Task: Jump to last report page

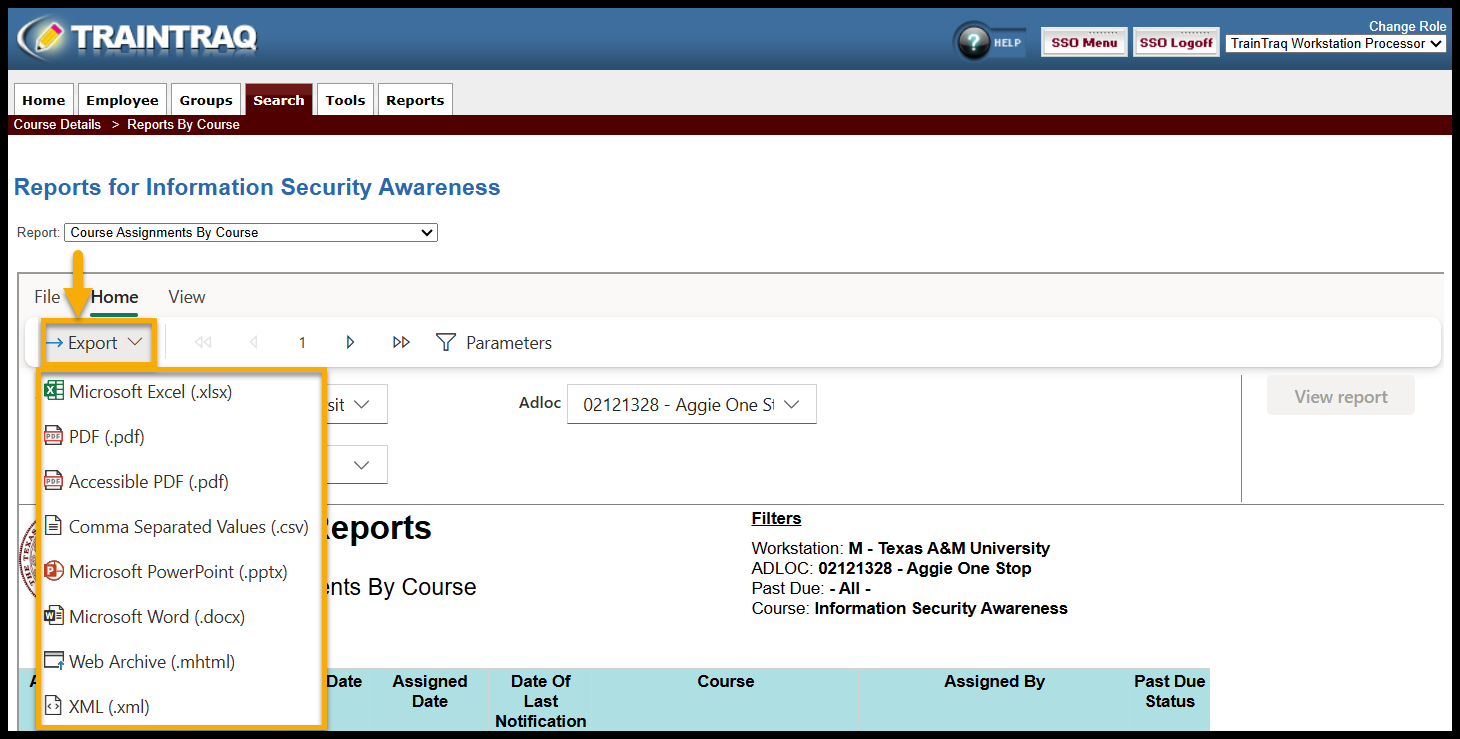Action: pos(401,343)
